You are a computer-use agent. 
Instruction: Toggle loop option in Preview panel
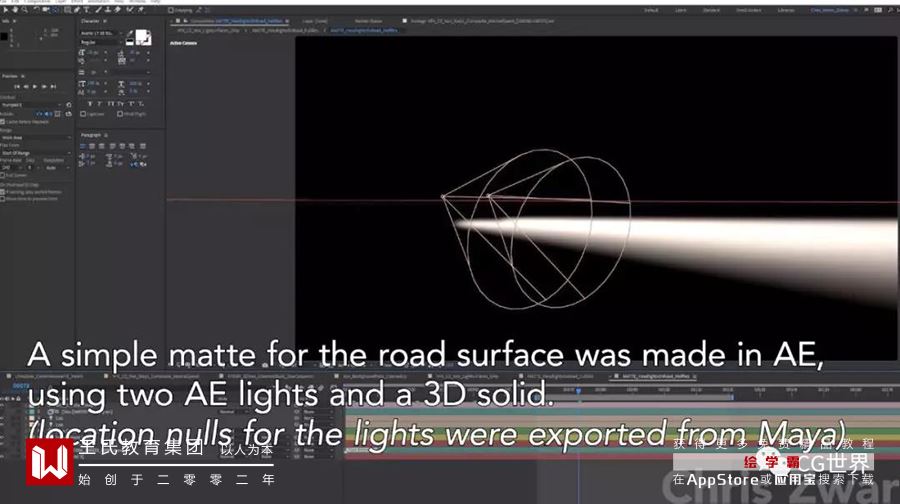click(68, 114)
